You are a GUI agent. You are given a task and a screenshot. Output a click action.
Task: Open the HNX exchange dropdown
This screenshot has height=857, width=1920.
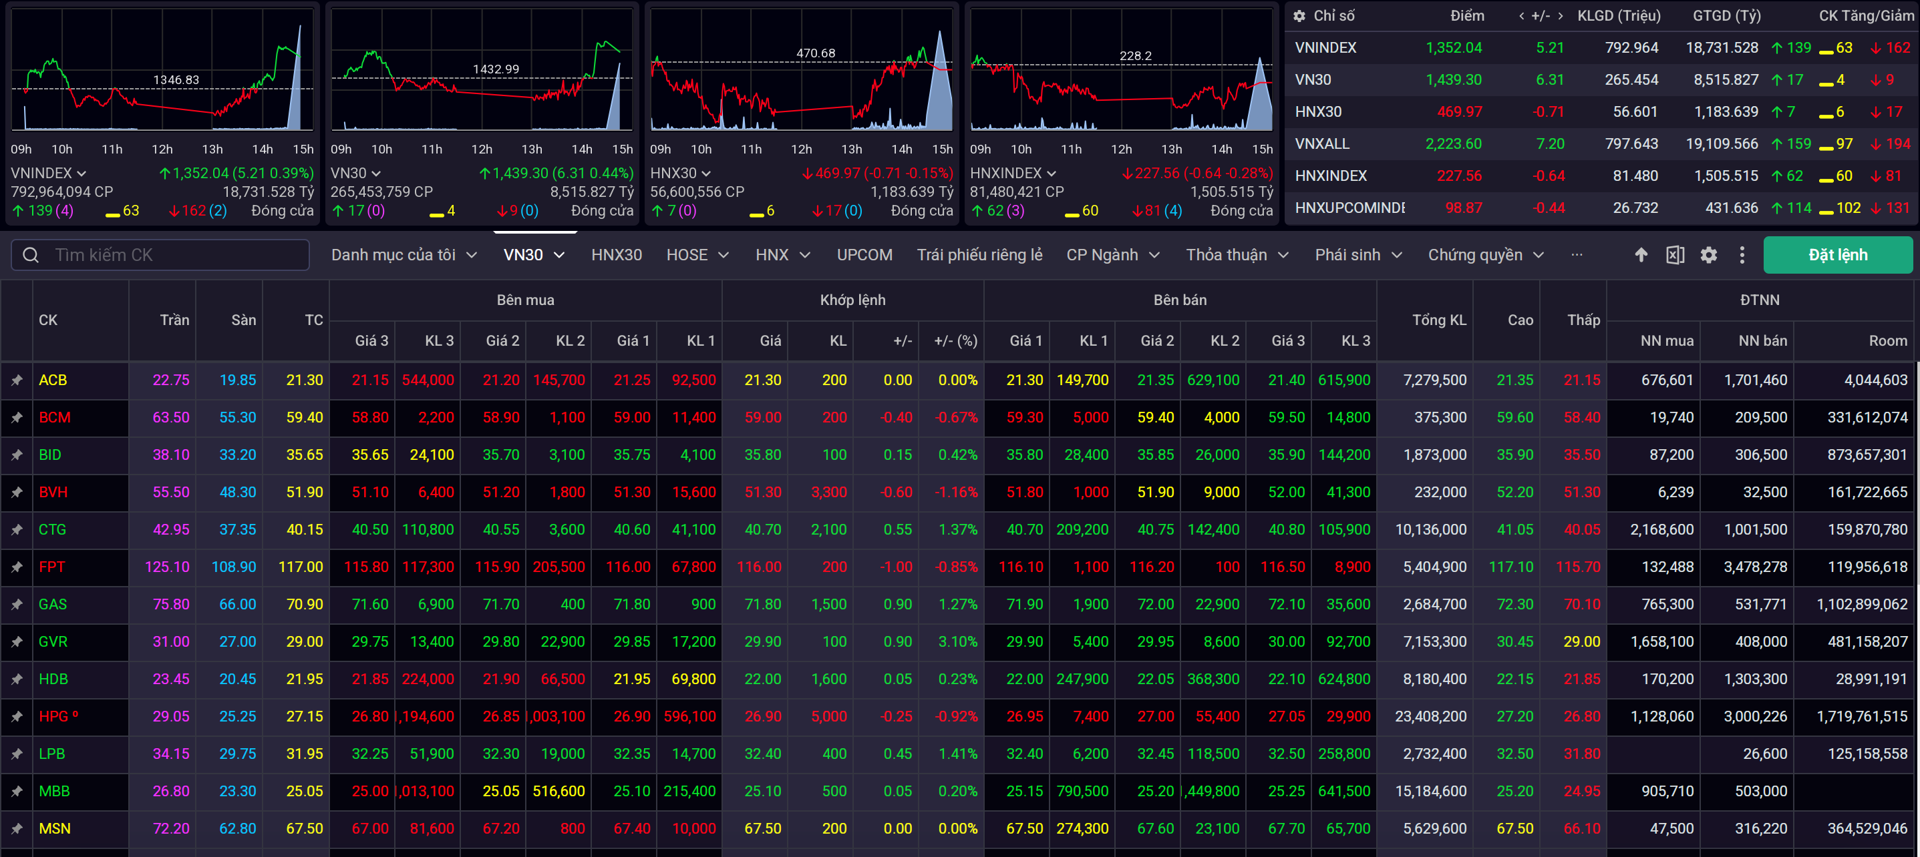pyautogui.click(x=783, y=255)
